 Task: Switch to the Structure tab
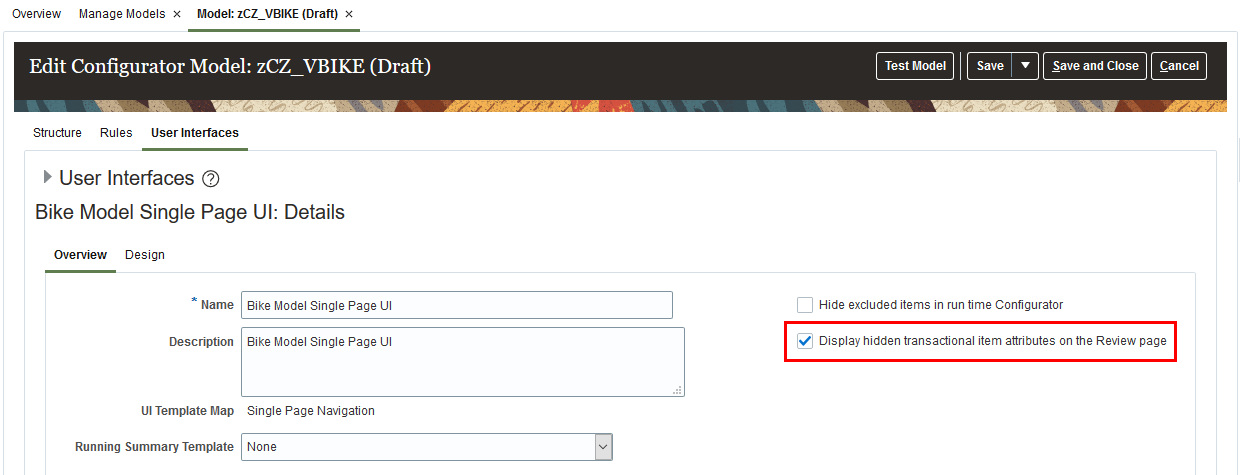coord(57,133)
